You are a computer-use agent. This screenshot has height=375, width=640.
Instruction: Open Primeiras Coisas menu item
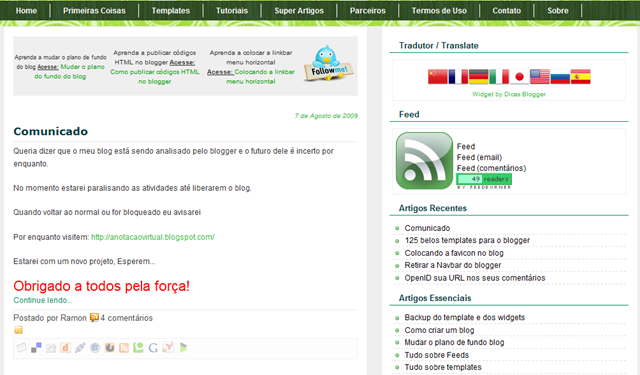tap(94, 11)
